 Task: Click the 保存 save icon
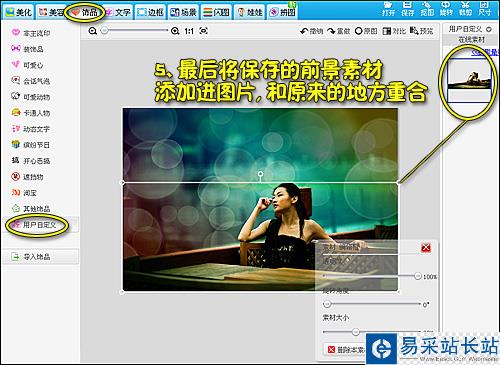pyautogui.click(x=407, y=9)
